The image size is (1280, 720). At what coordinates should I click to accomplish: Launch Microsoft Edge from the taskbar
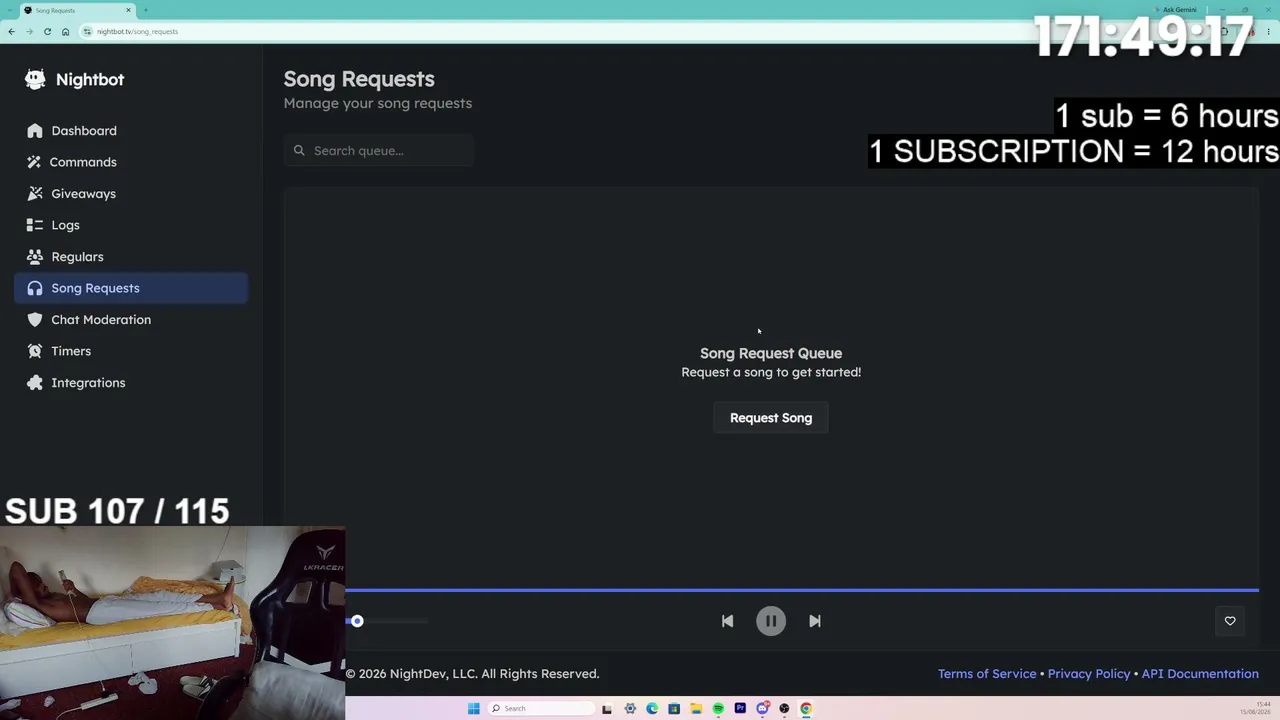(x=652, y=709)
